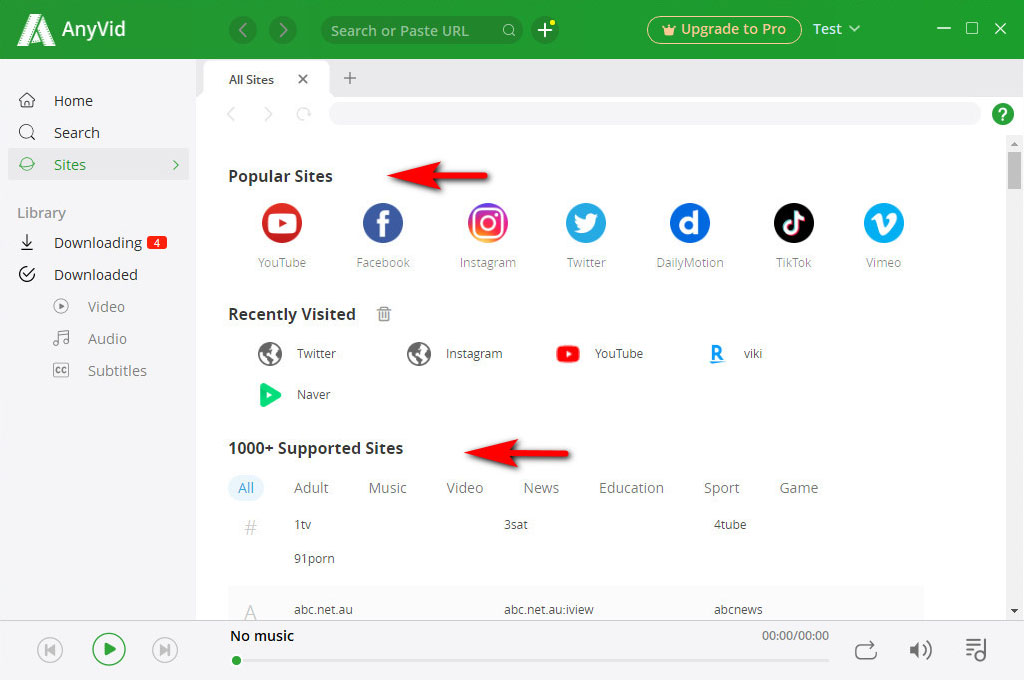Open TikTok site icon
Screen dimensions: 1024x680
pos(793,223)
